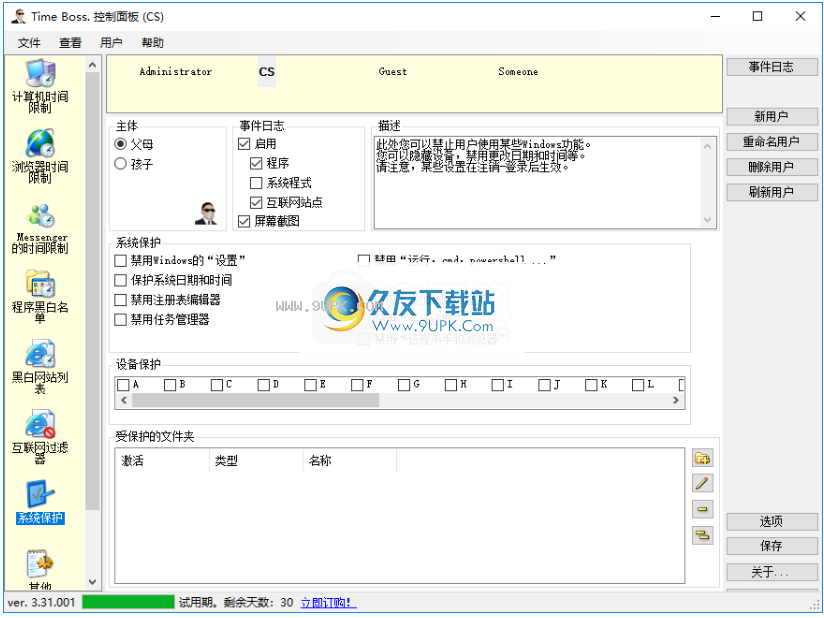Image resolution: width=824 pixels, height=618 pixels.
Task: Open the 文件 menu
Action: click(29, 43)
